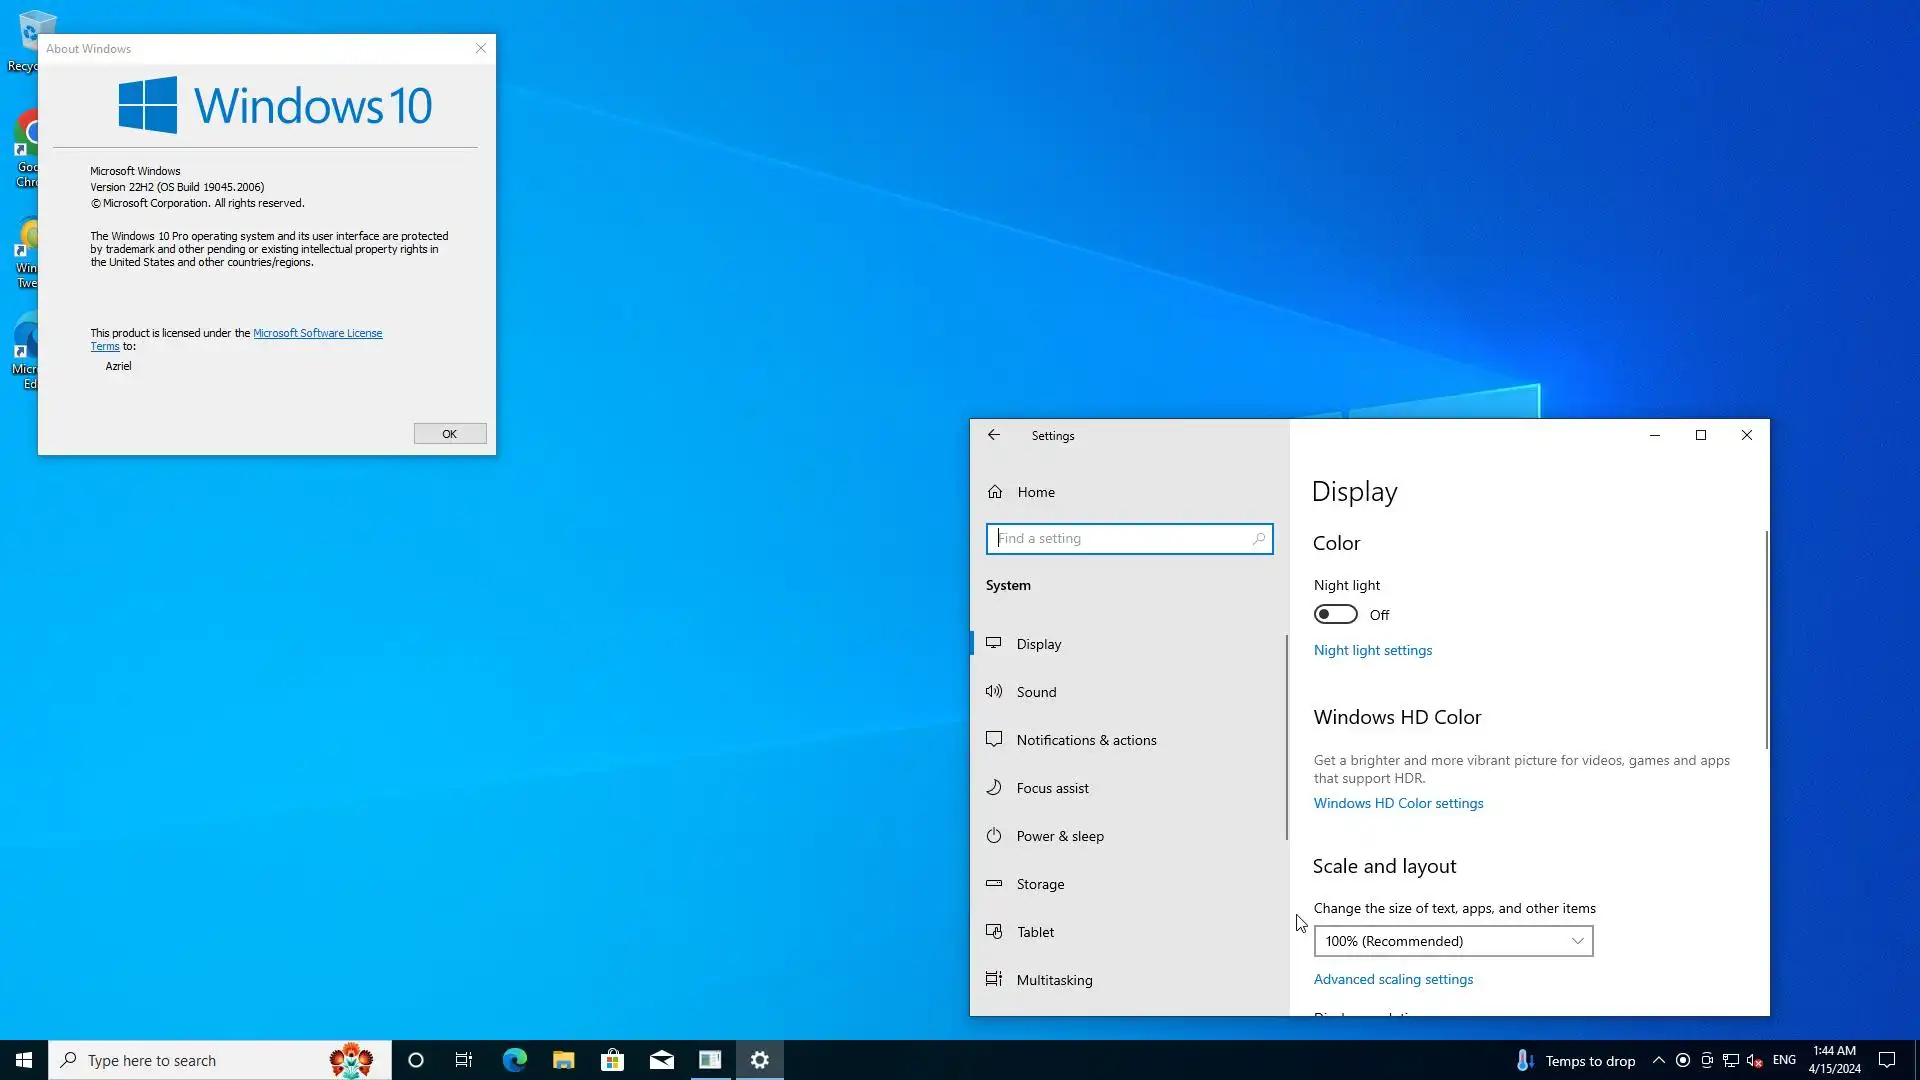This screenshot has width=1920, height=1080.
Task: Click the Task View taskbar icon
Action: [x=464, y=1060]
